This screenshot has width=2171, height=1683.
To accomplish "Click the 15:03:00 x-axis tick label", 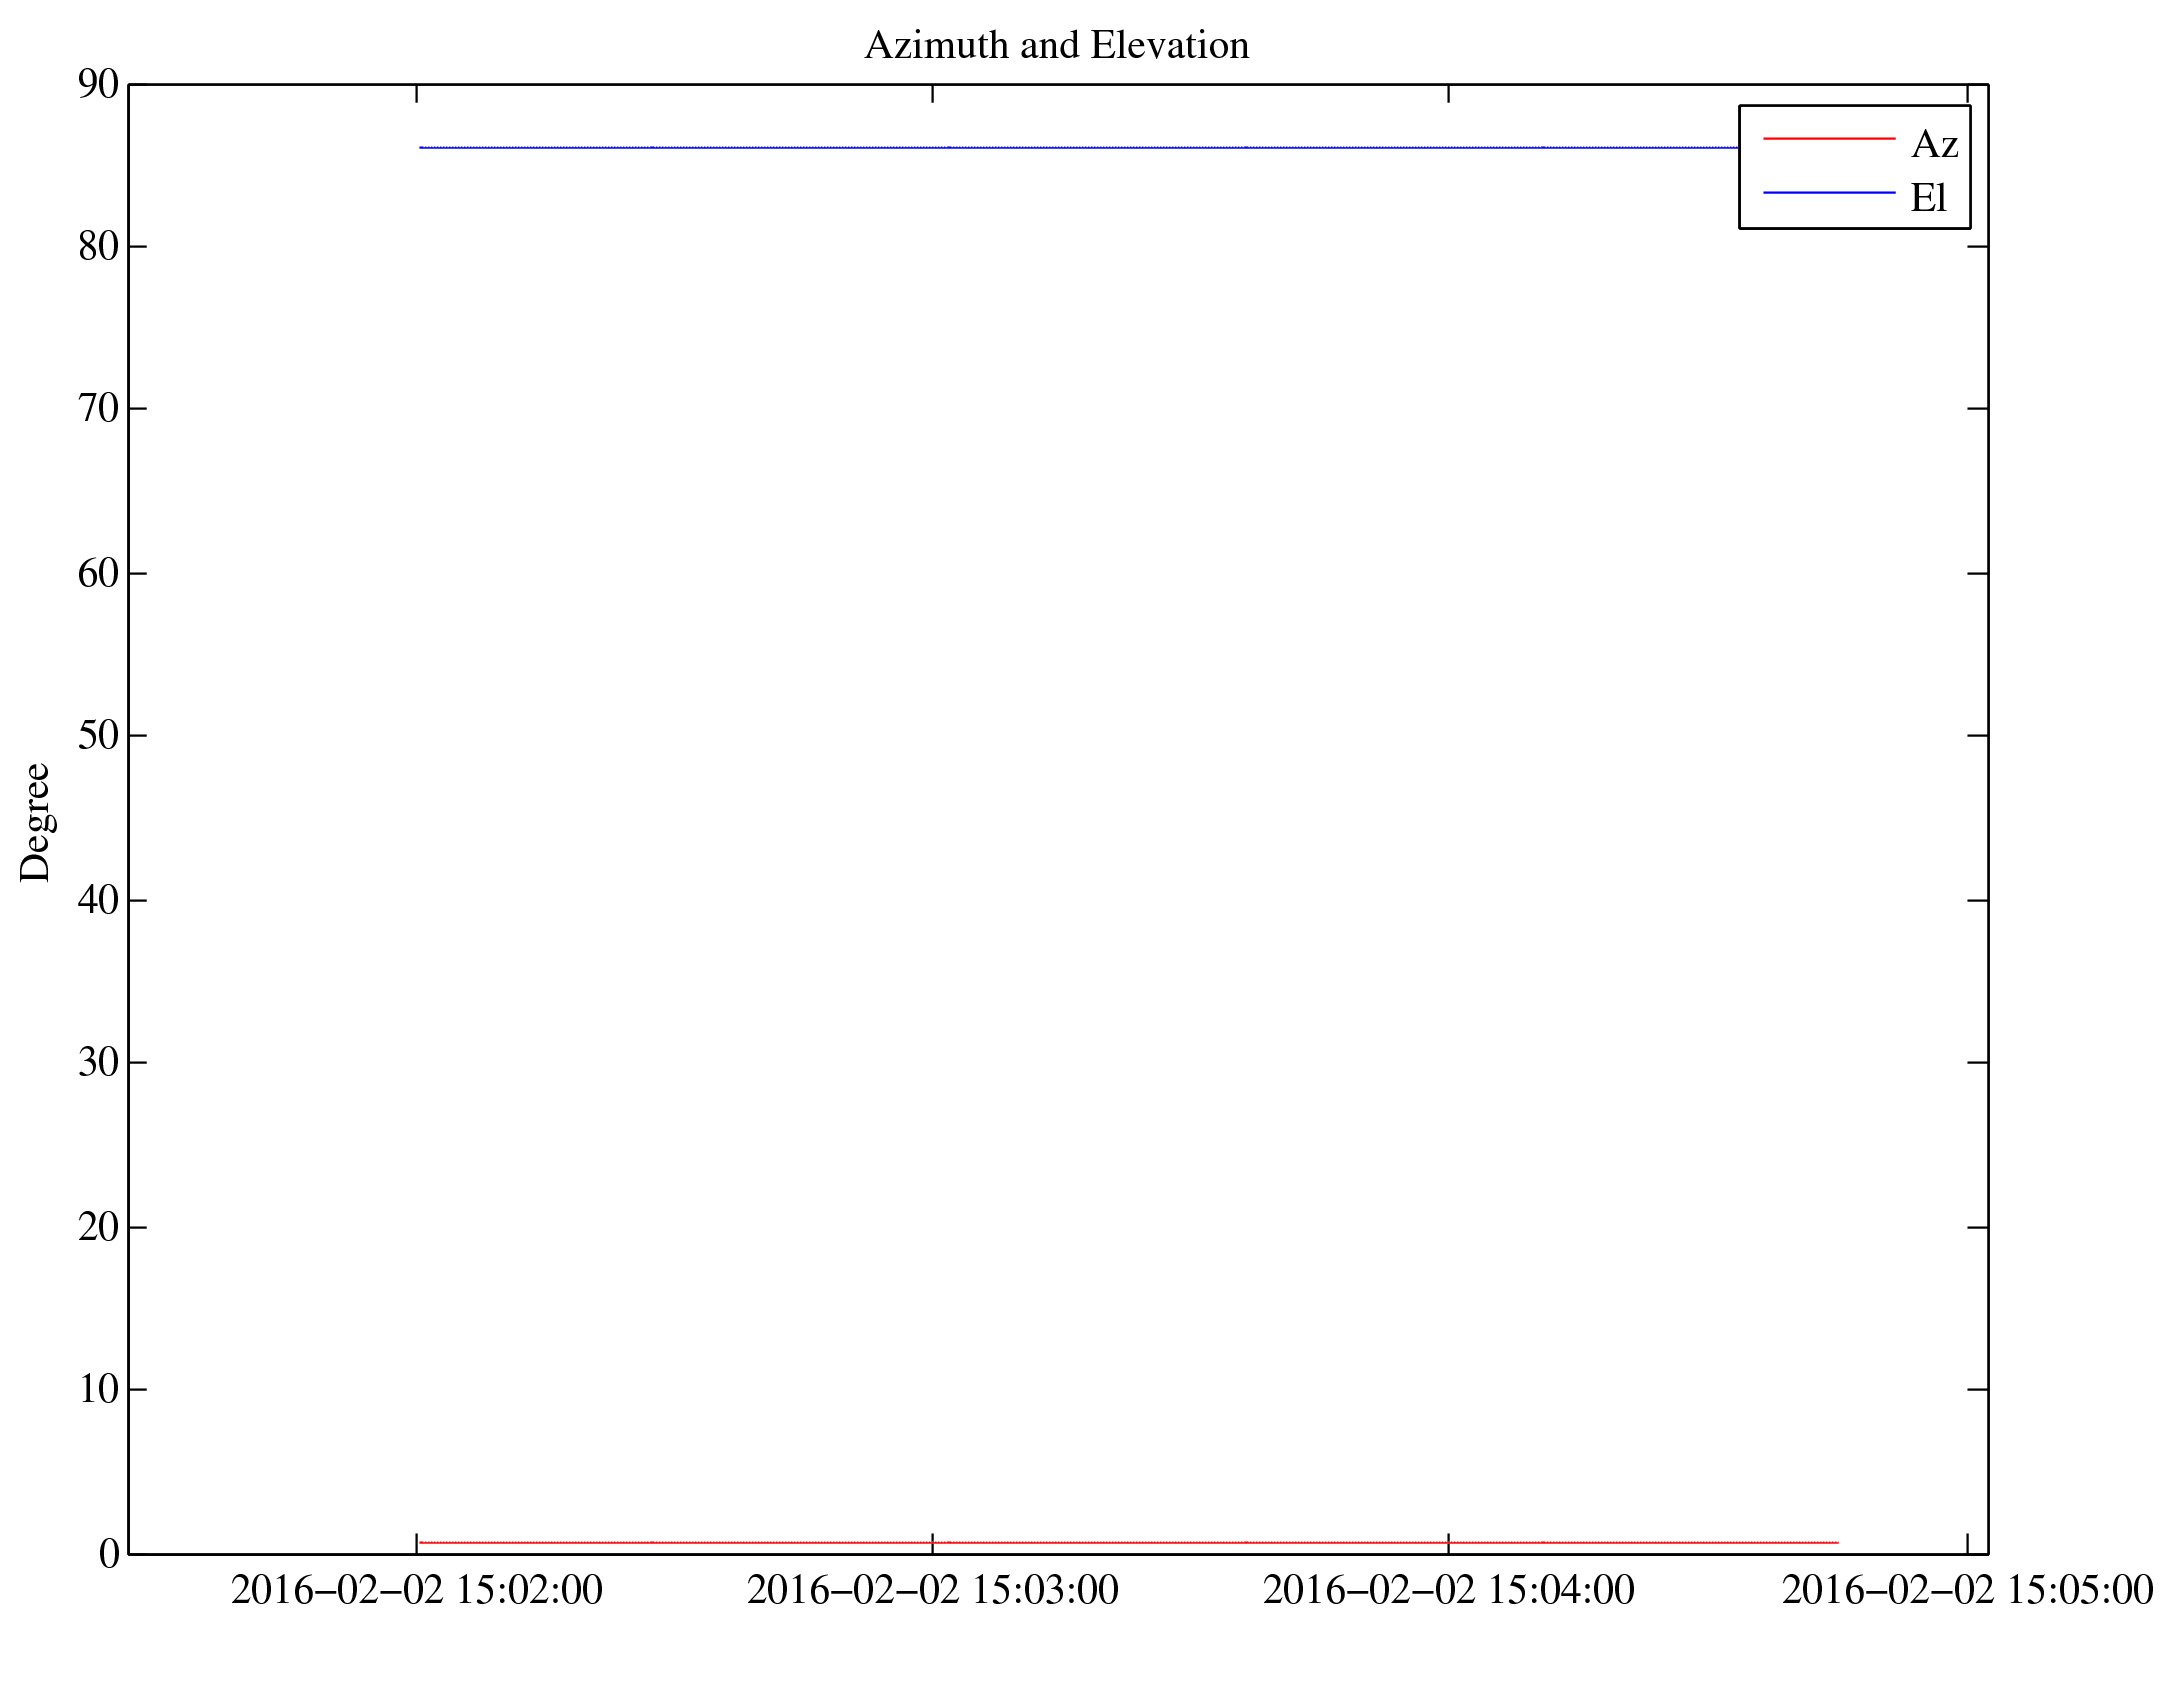I will (x=932, y=1590).
